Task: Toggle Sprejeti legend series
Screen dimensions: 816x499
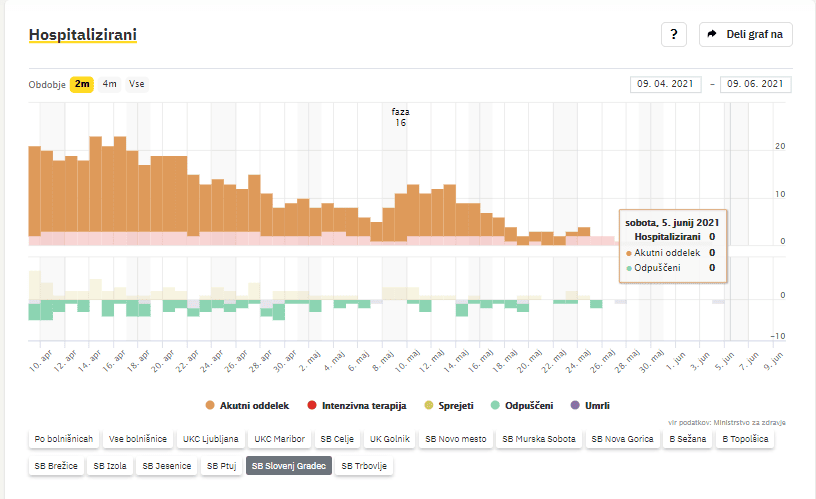Action: click(450, 405)
